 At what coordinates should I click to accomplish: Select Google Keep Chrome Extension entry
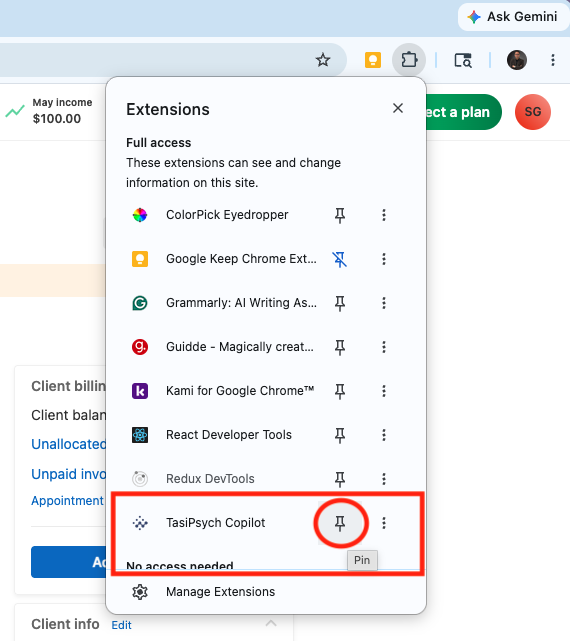click(241, 259)
